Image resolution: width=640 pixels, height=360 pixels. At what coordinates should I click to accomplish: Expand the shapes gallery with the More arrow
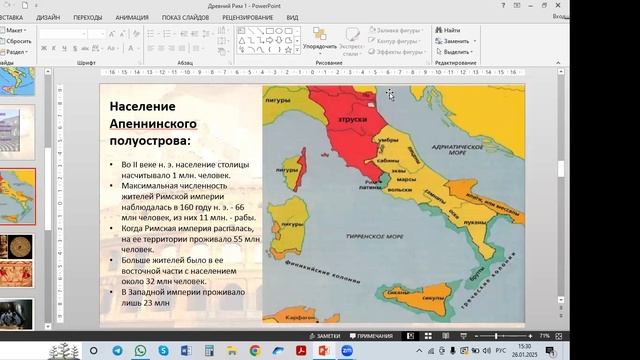click(x=297, y=50)
